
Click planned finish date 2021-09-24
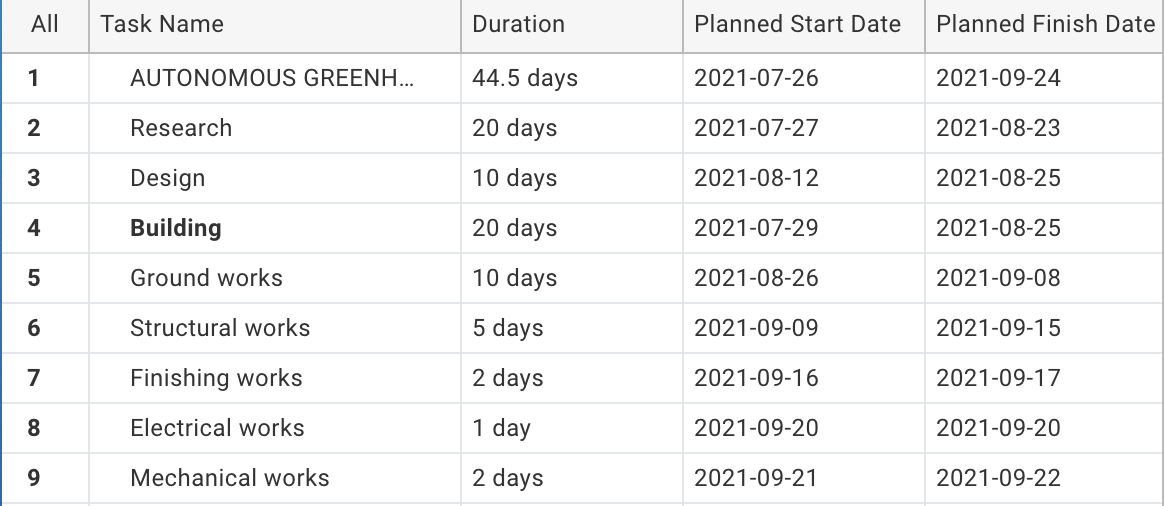[x=998, y=78]
